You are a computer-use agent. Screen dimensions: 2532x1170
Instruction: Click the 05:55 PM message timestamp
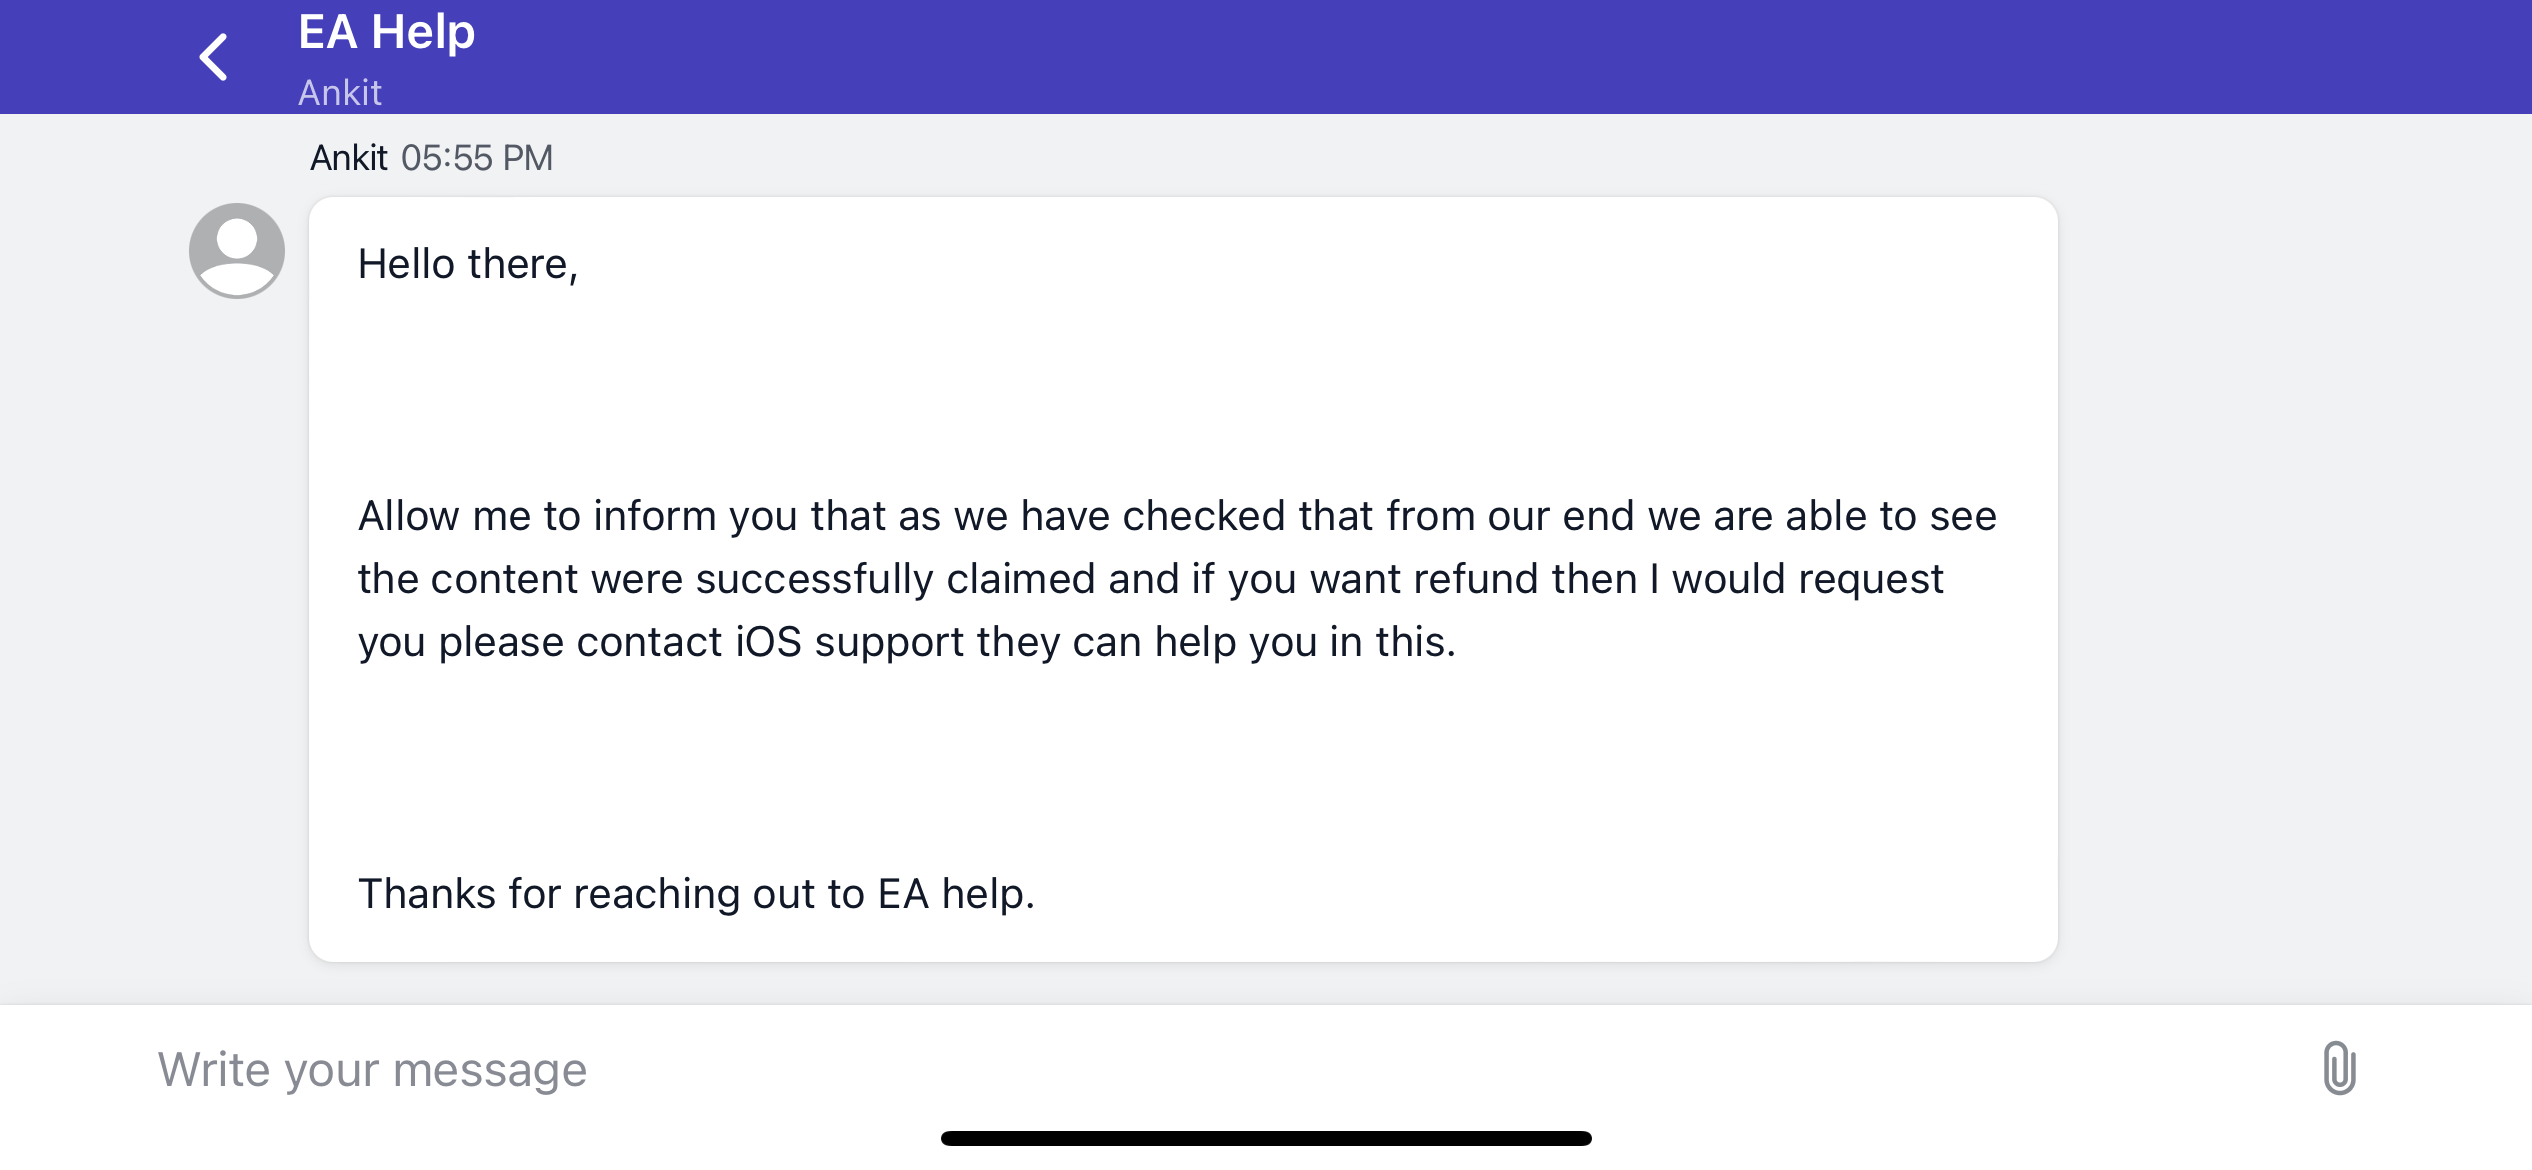(477, 158)
